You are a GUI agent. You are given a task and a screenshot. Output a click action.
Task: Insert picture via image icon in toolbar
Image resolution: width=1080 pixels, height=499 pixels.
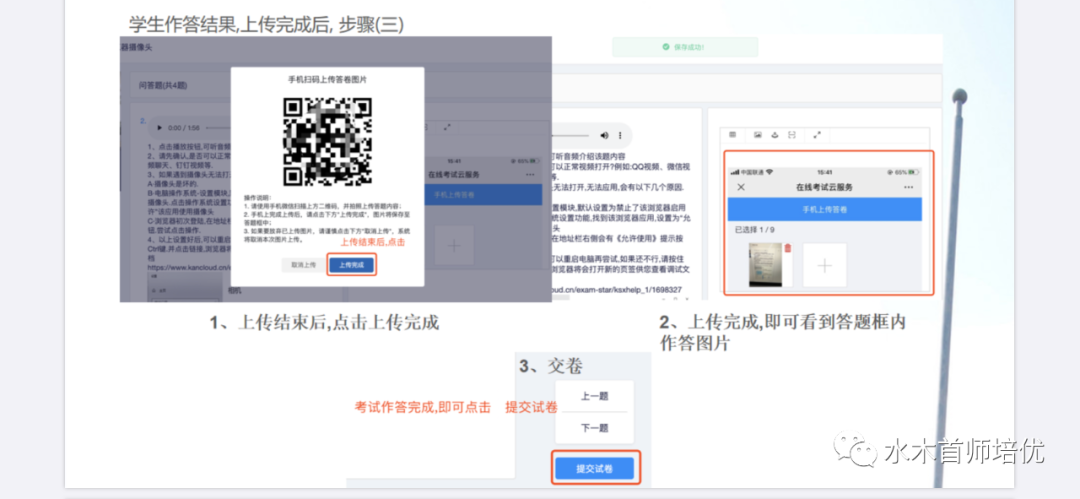coord(758,135)
